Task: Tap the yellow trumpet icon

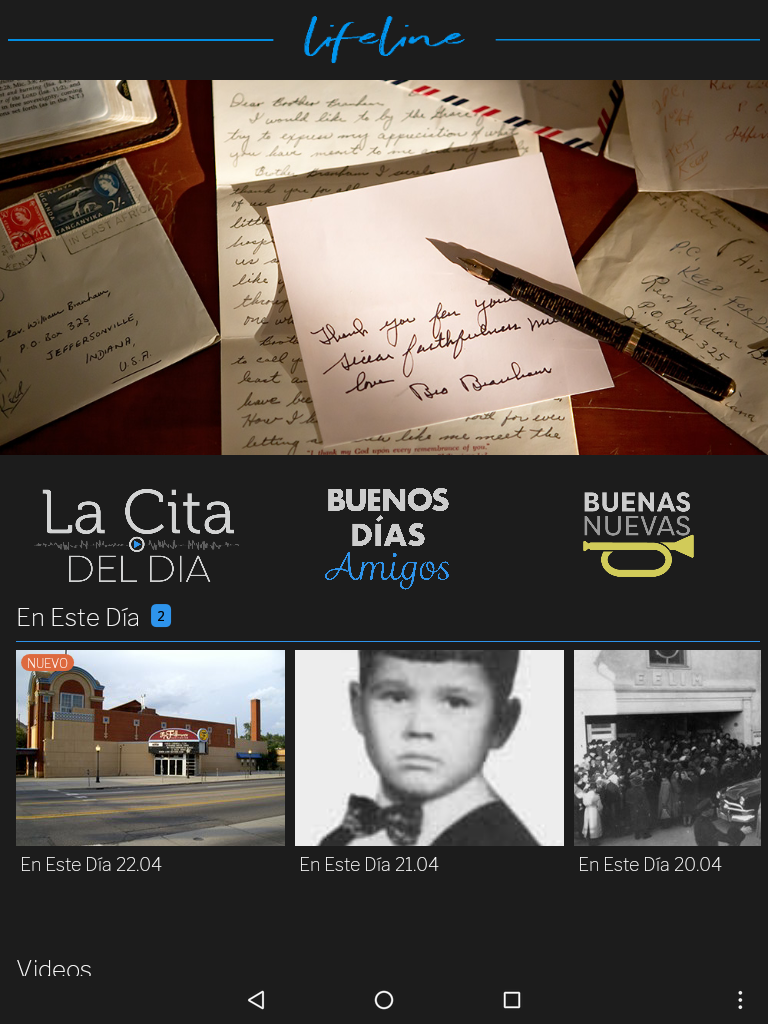Action: pyautogui.click(x=638, y=557)
